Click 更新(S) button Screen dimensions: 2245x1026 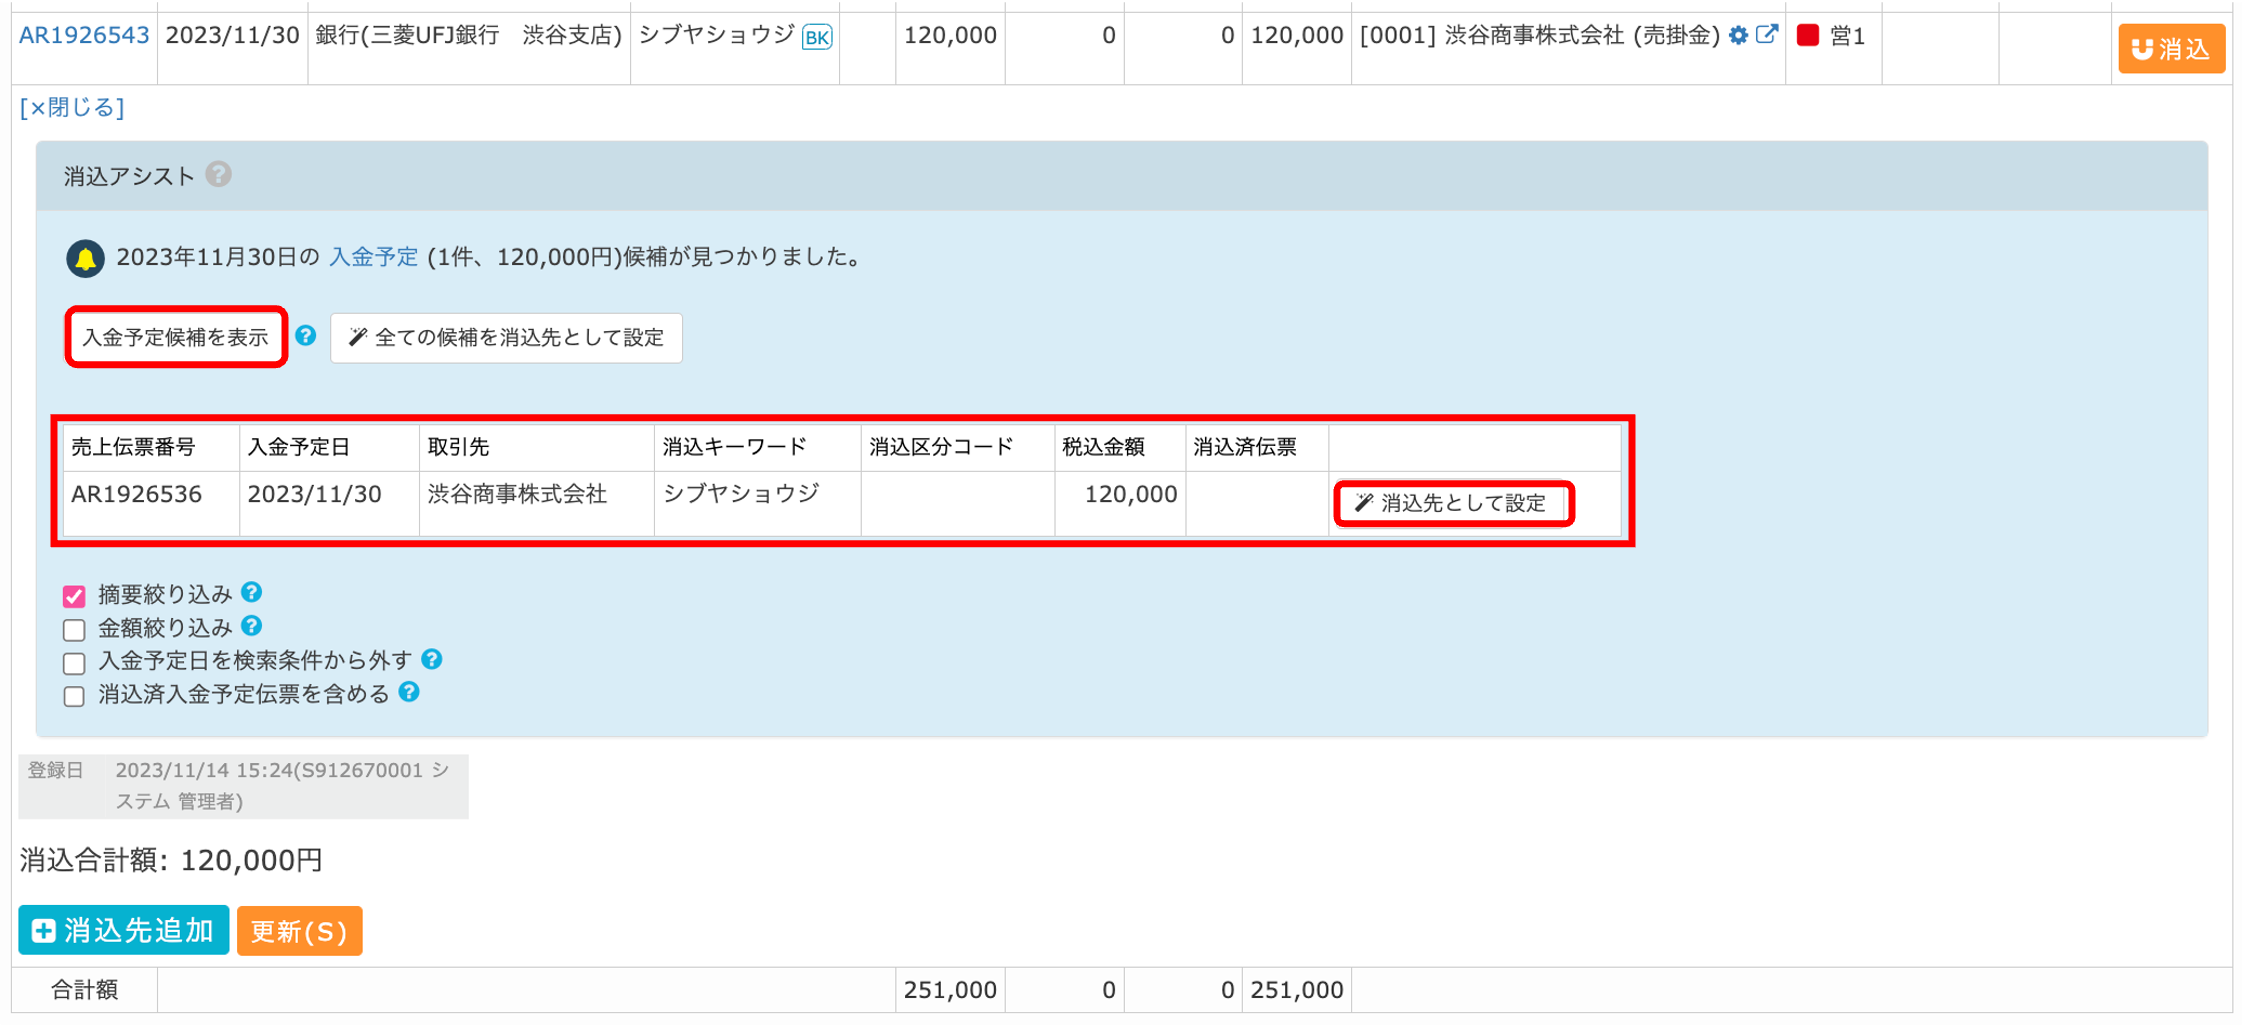(299, 931)
